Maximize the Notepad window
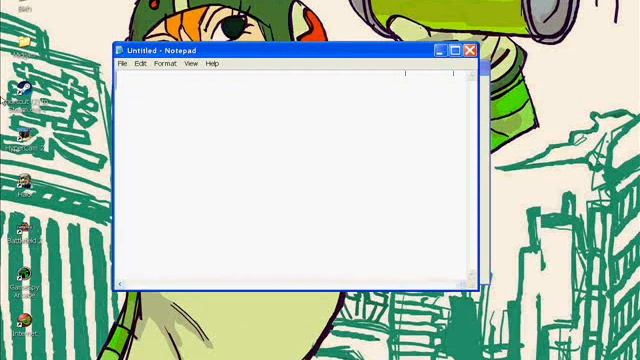This screenshot has width=640, height=360. click(455, 50)
